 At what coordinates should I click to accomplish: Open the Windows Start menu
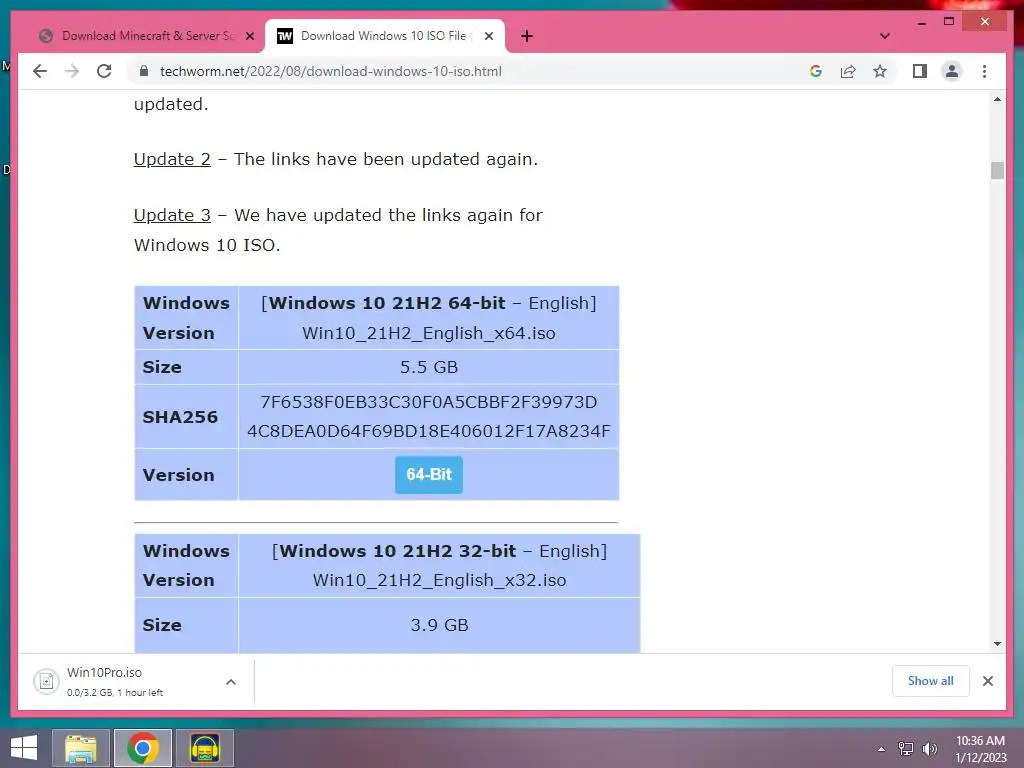click(x=24, y=748)
